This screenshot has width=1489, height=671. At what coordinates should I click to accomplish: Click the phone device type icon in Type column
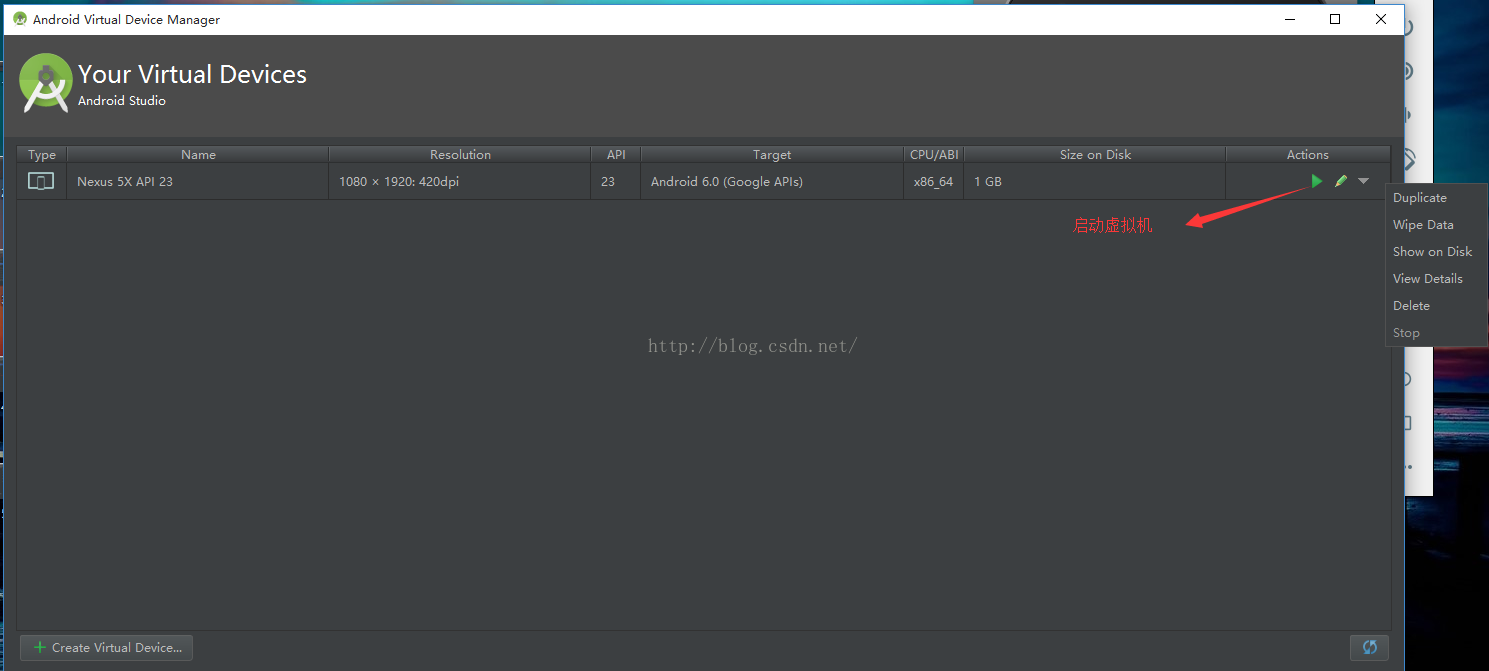(x=41, y=181)
